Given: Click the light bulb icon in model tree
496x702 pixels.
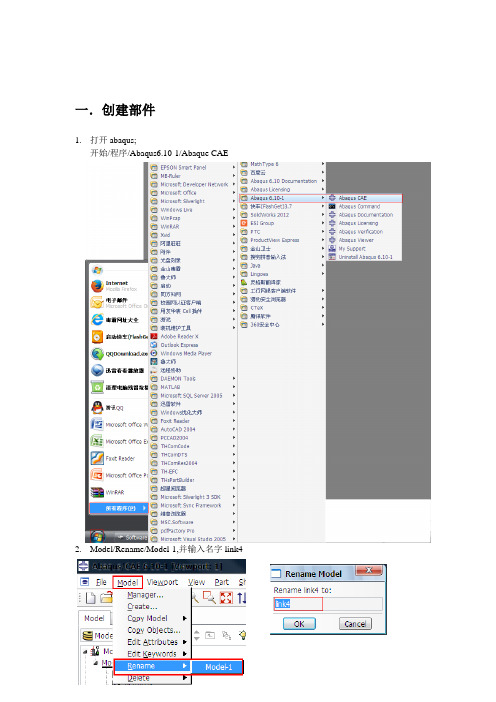Looking at the screenshot, I should point(243,635).
